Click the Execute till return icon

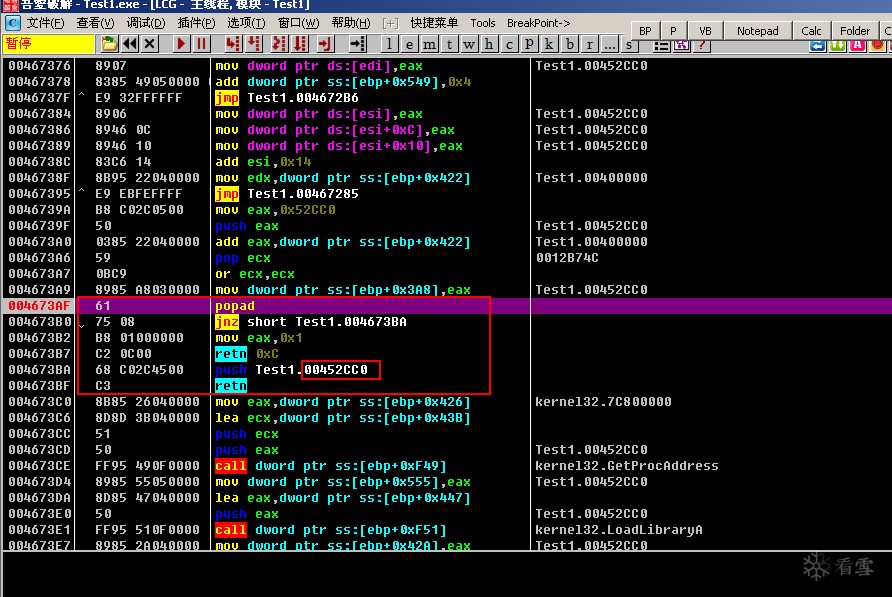click(x=325, y=44)
